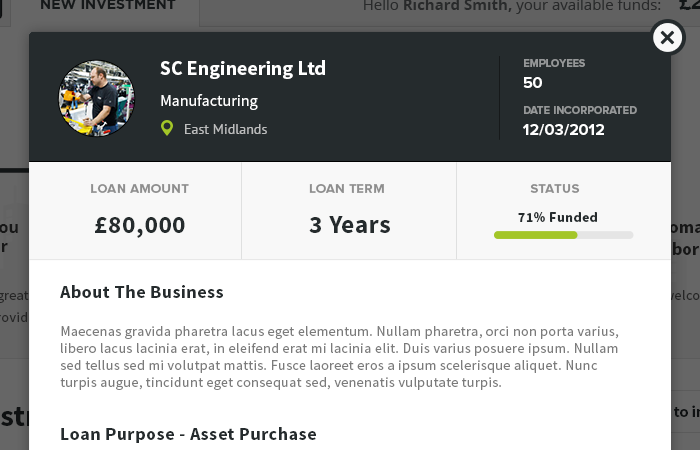Click the SC Engineering Ltd company name

point(243,68)
